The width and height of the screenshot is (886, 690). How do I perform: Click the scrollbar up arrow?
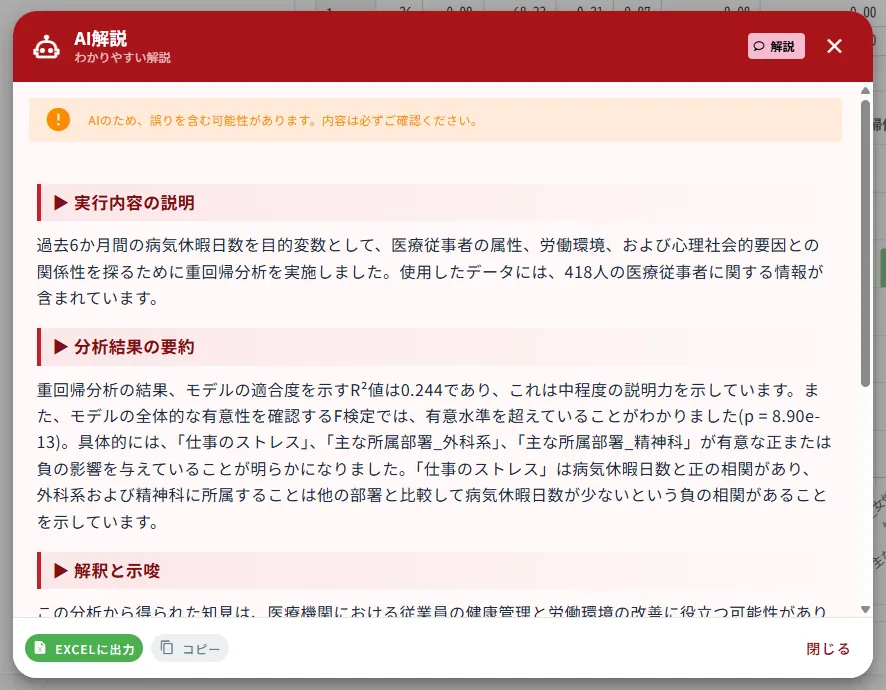(x=865, y=90)
